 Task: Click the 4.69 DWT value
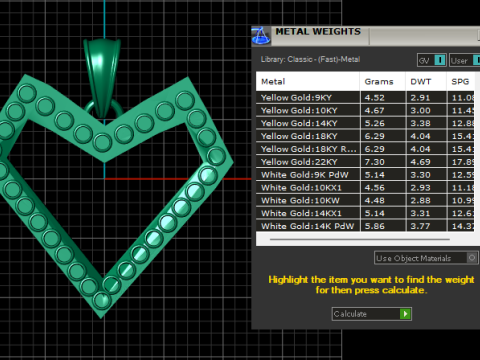click(420, 162)
